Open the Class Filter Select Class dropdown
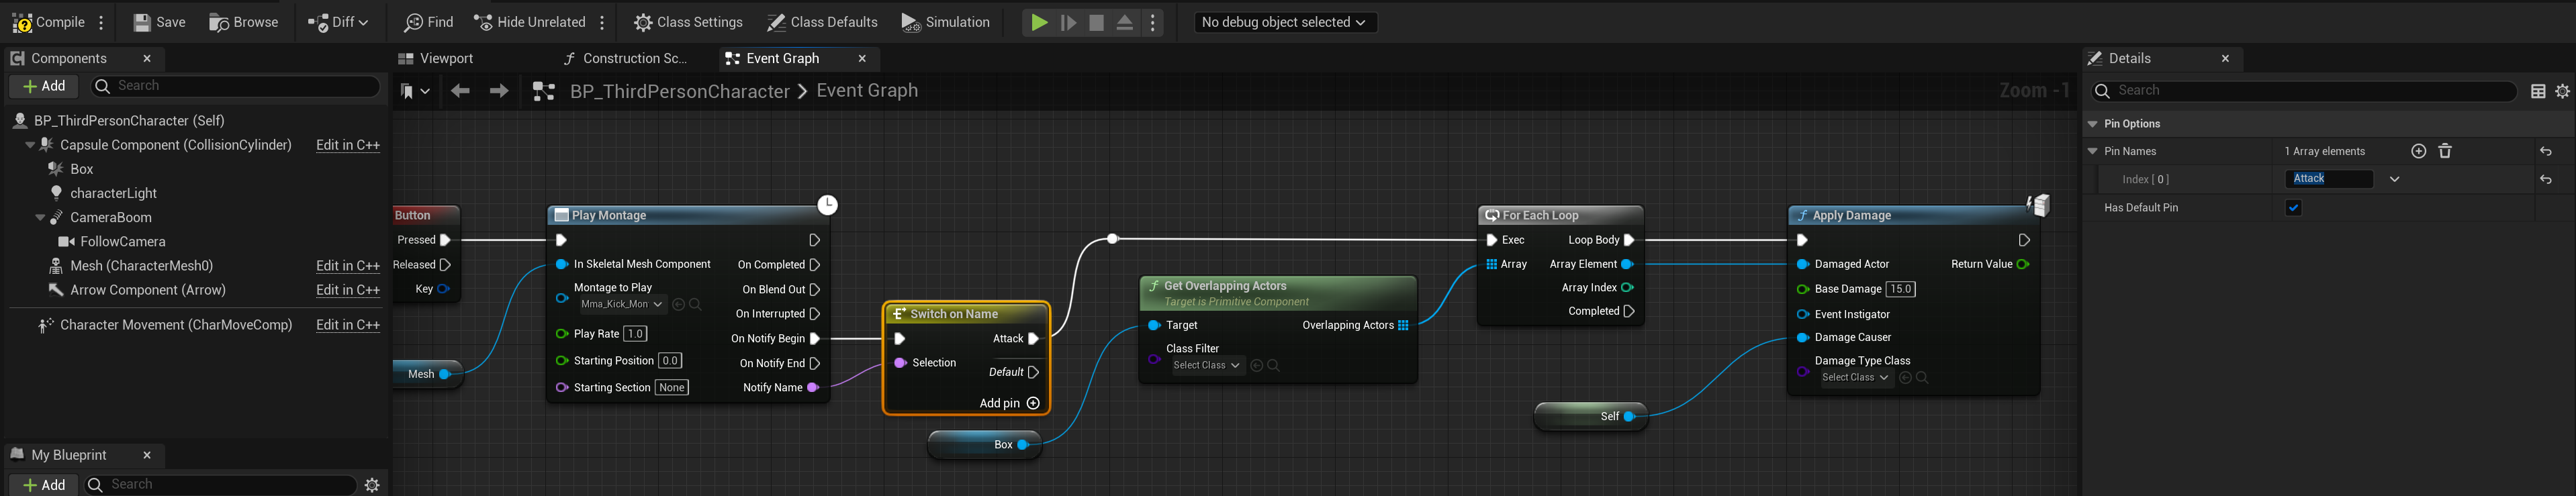Image resolution: width=2576 pixels, height=496 pixels. click(x=1206, y=365)
